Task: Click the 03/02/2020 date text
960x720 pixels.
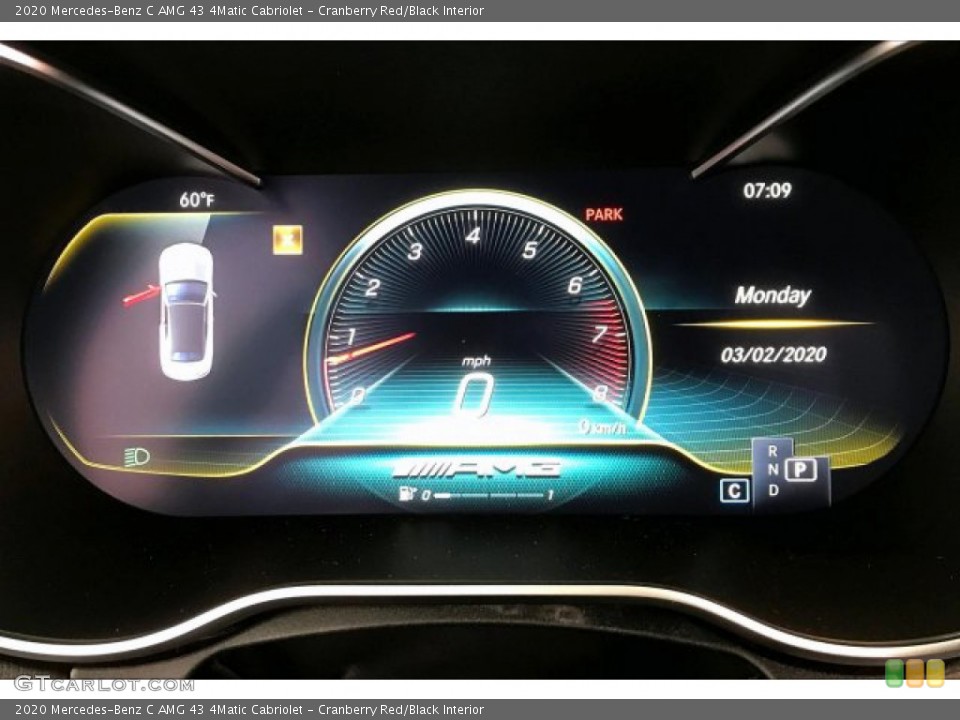Action: (x=773, y=354)
